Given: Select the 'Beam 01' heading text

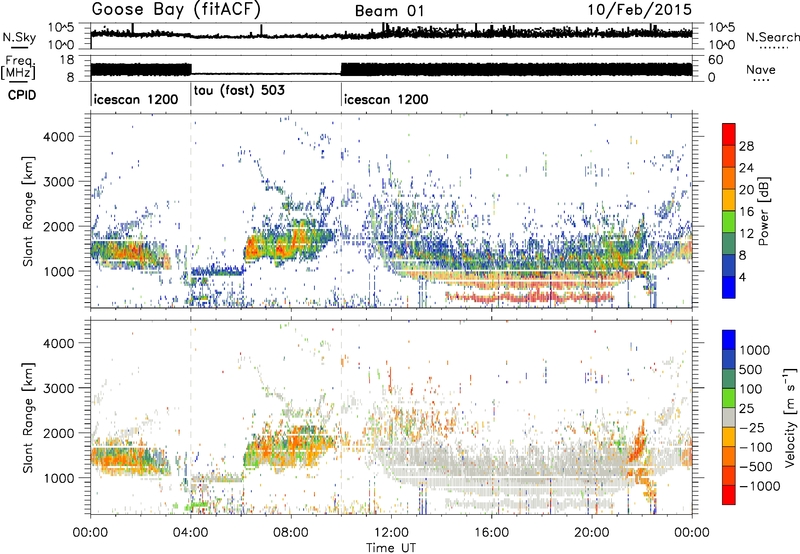Looking at the screenshot, I should click(389, 11).
